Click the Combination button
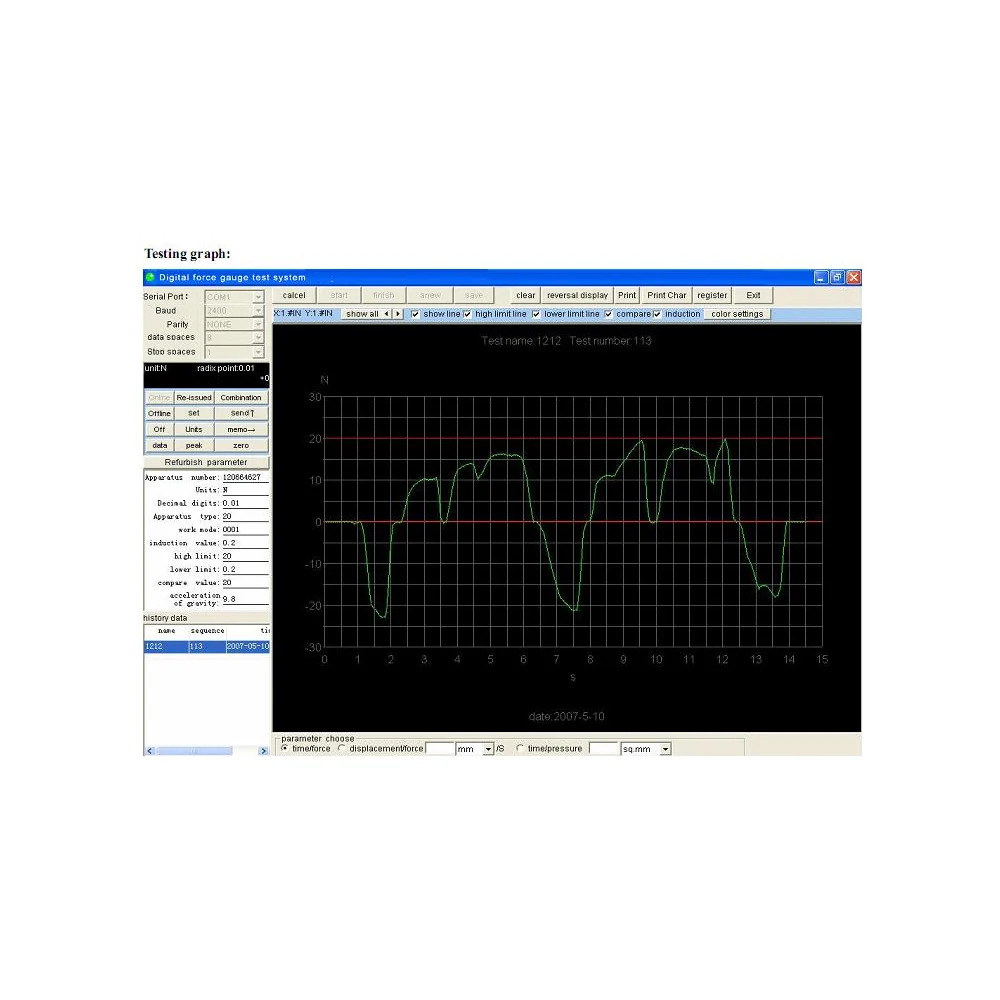Image resolution: width=1000 pixels, height=1000 pixels. [x=241, y=397]
